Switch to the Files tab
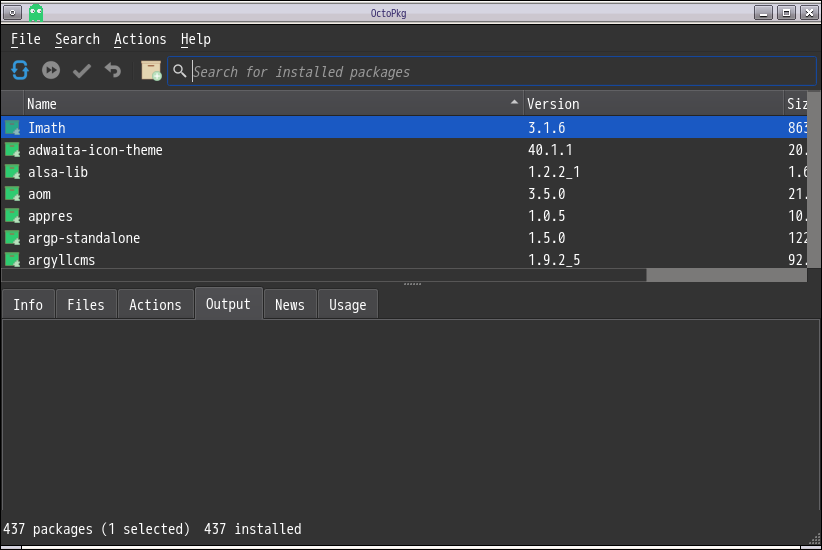 (x=86, y=305)
